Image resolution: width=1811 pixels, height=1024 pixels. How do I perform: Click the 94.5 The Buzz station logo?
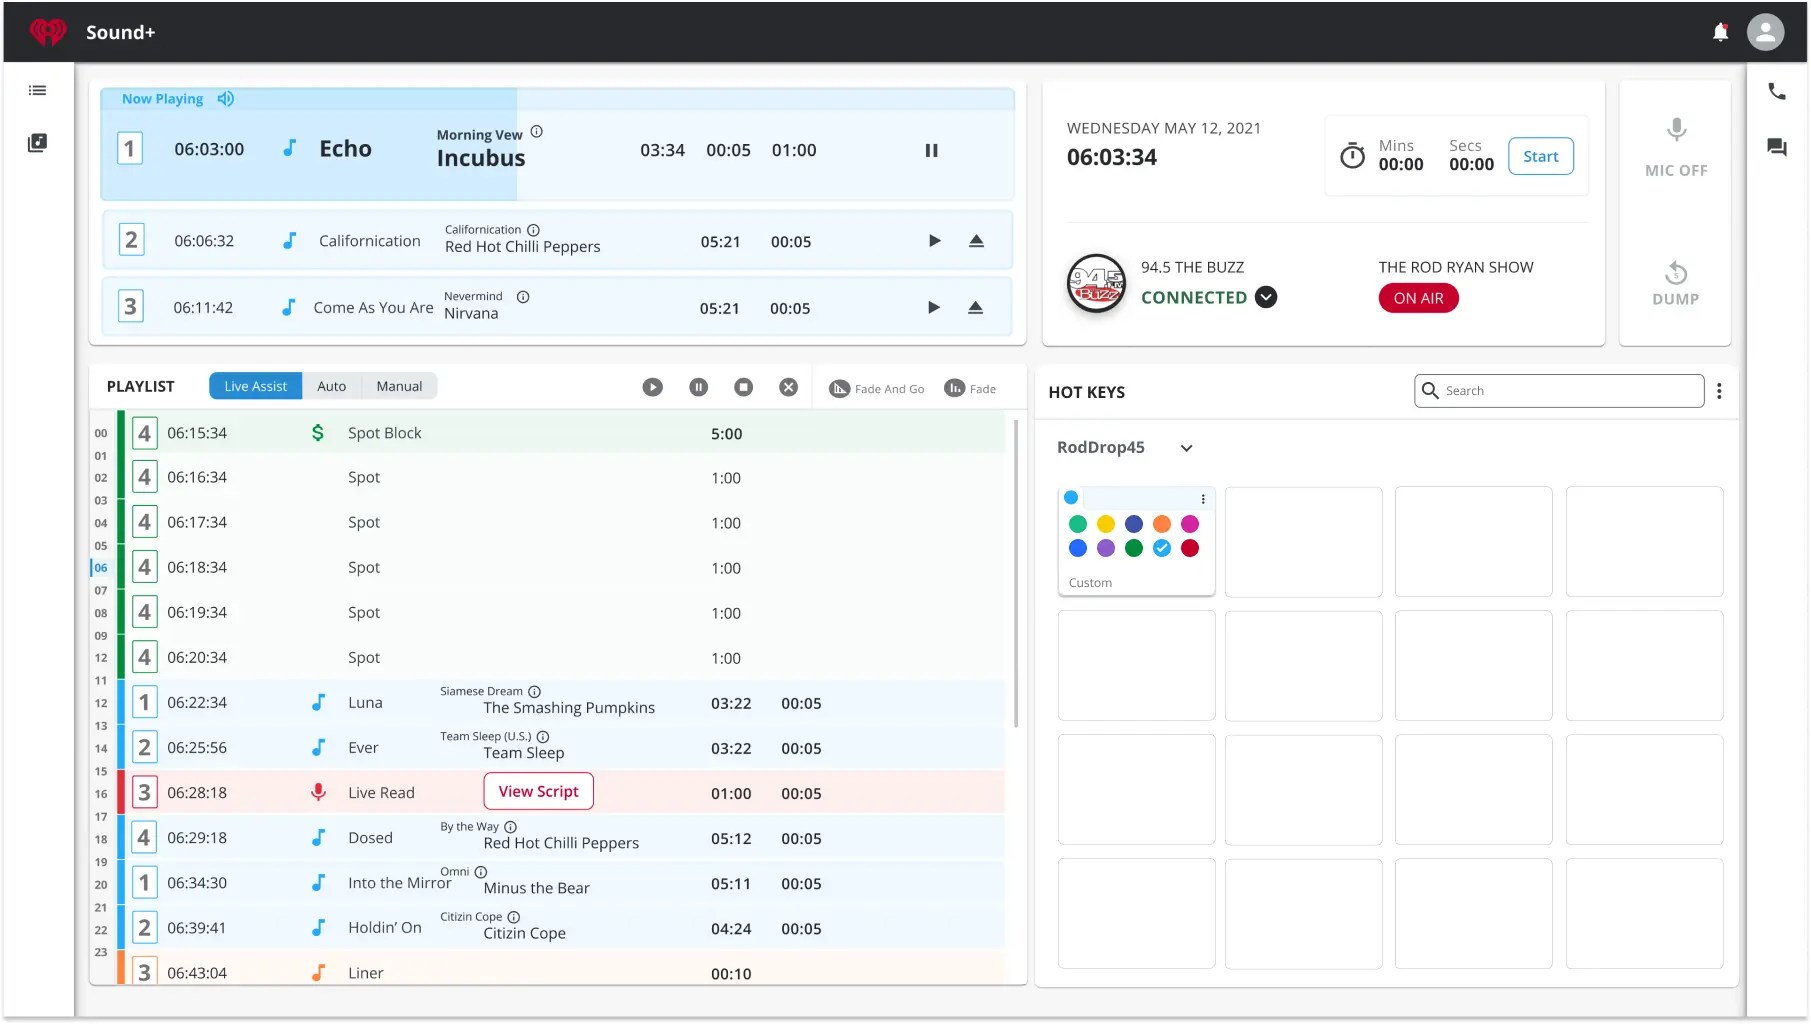click(x=1097, y=283)
